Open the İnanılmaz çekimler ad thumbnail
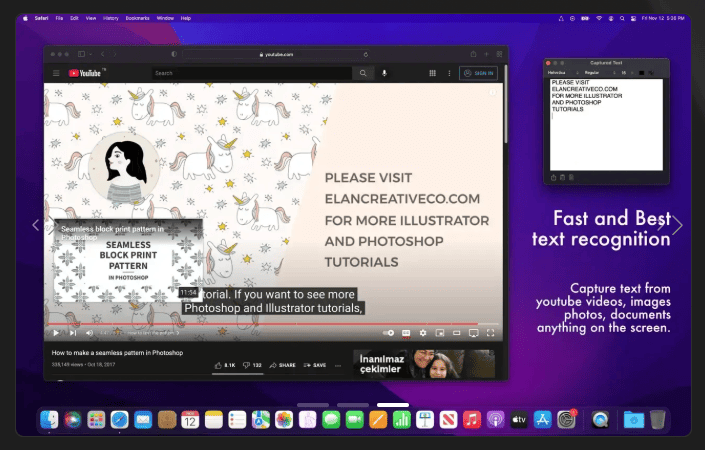 [424, 364]
